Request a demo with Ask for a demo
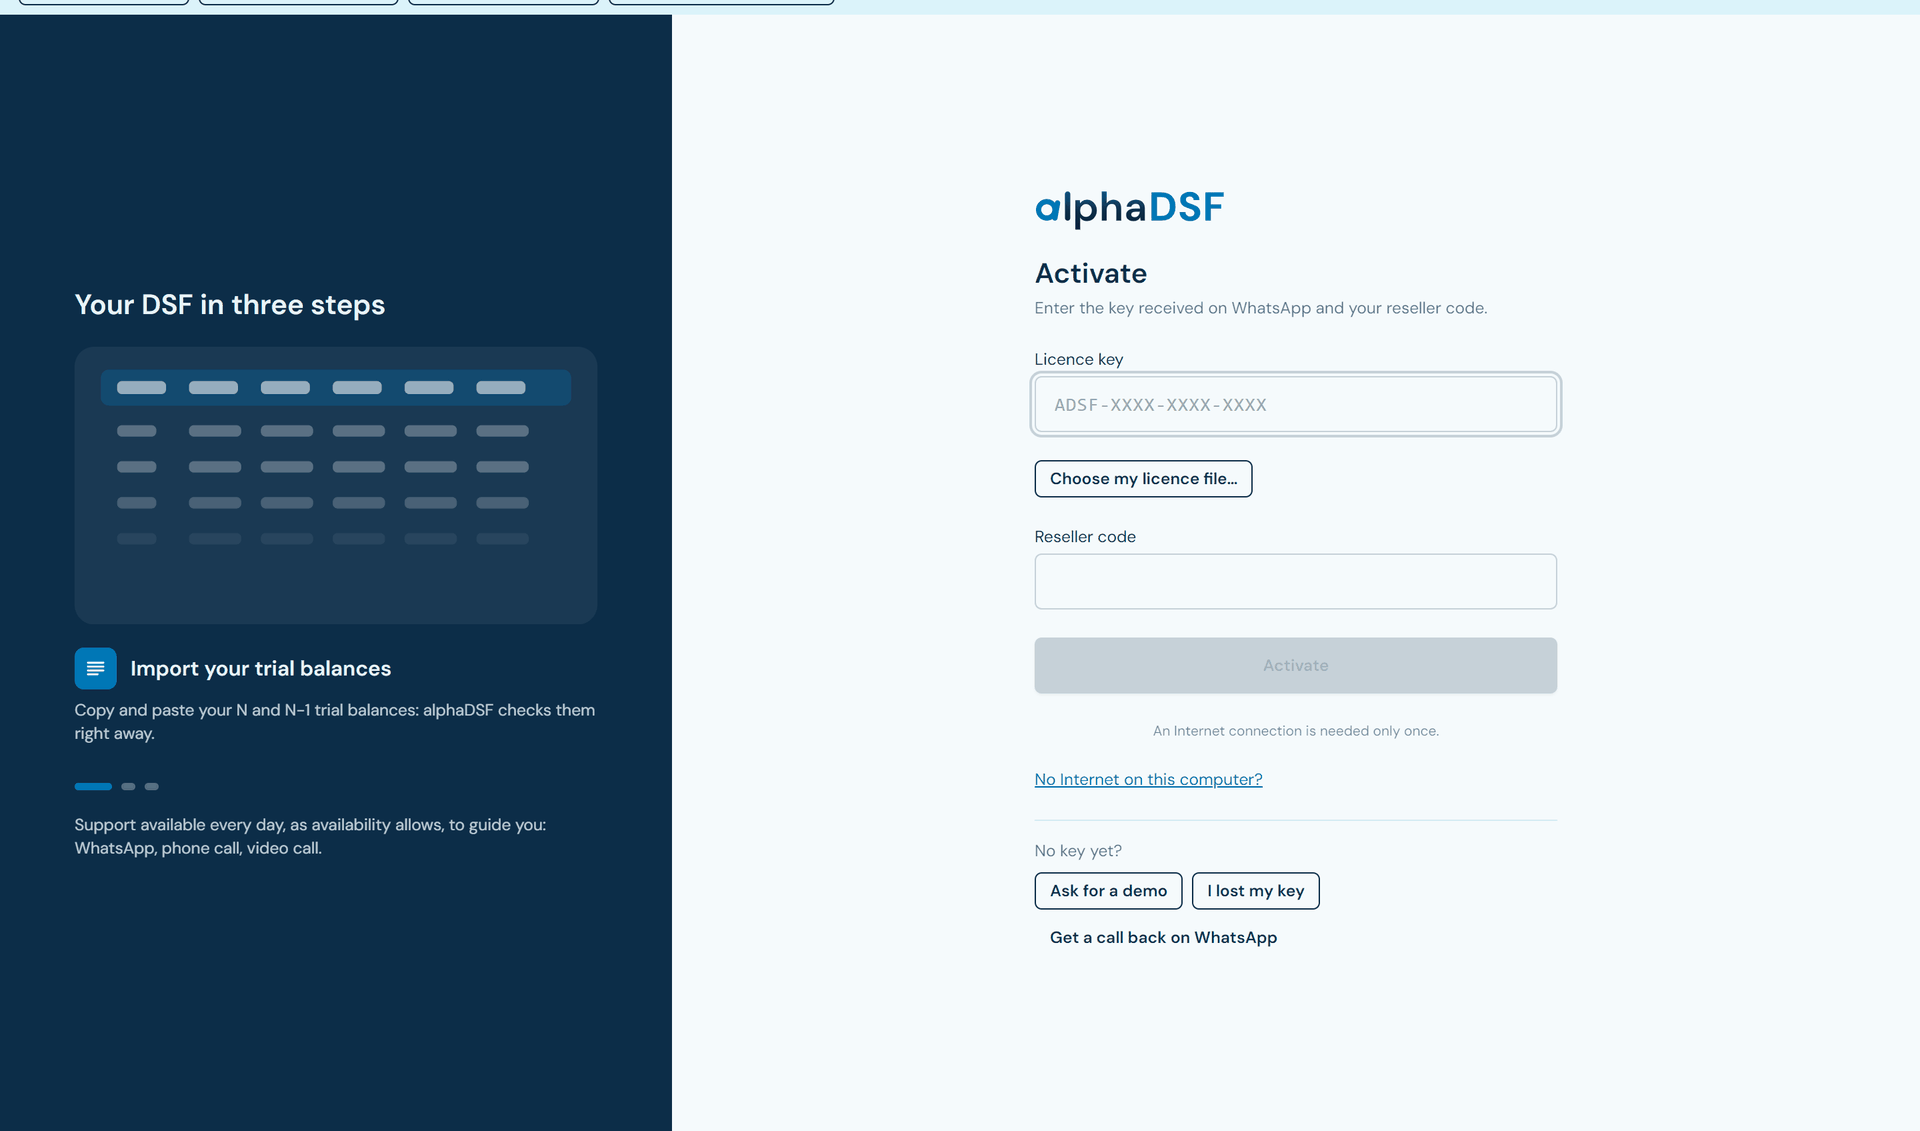1920x1131 pixels. coord(1108,891)
